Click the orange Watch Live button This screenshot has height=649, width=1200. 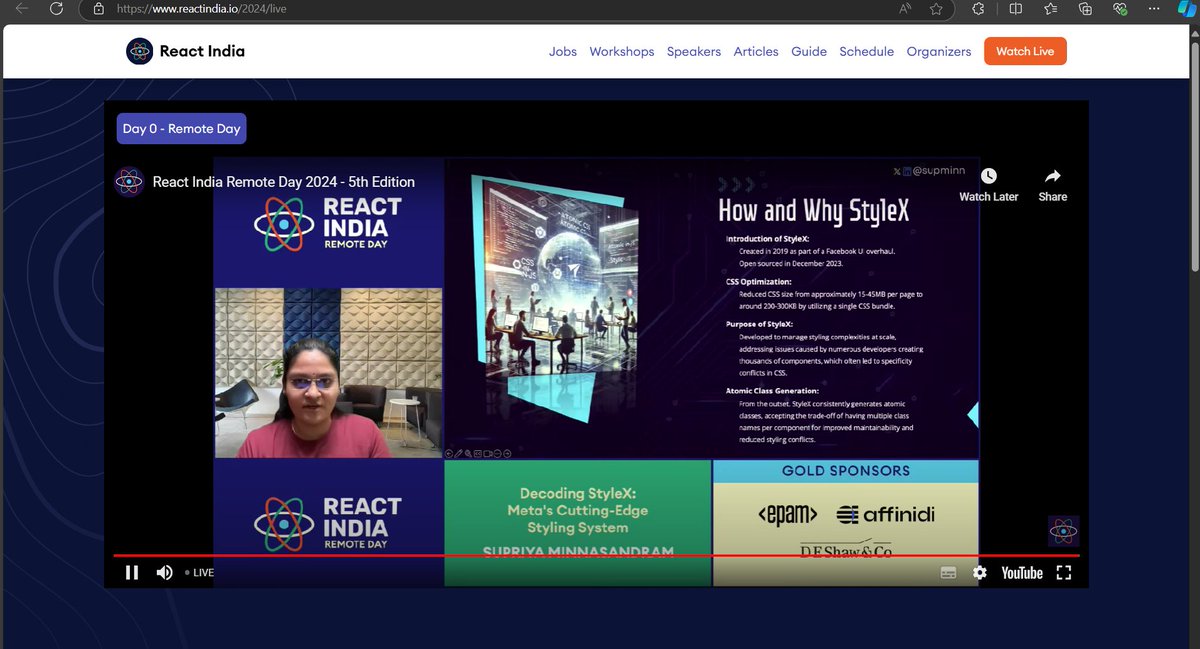coord(1025,51)
